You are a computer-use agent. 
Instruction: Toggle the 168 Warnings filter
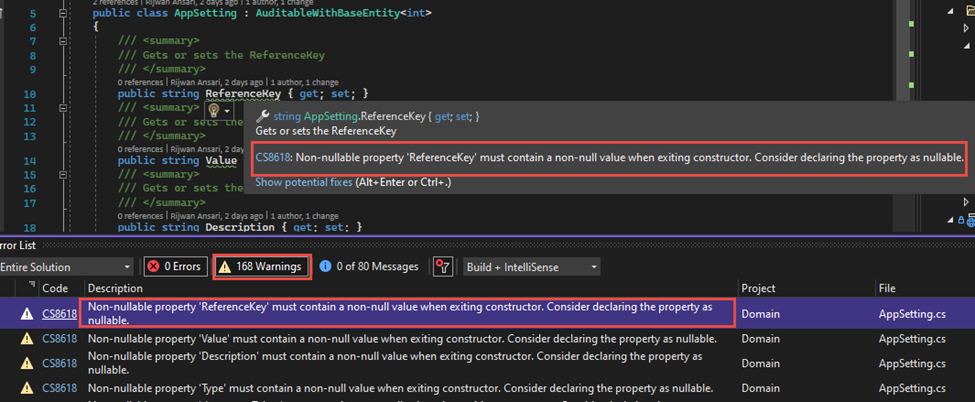(x=262, y=267)
